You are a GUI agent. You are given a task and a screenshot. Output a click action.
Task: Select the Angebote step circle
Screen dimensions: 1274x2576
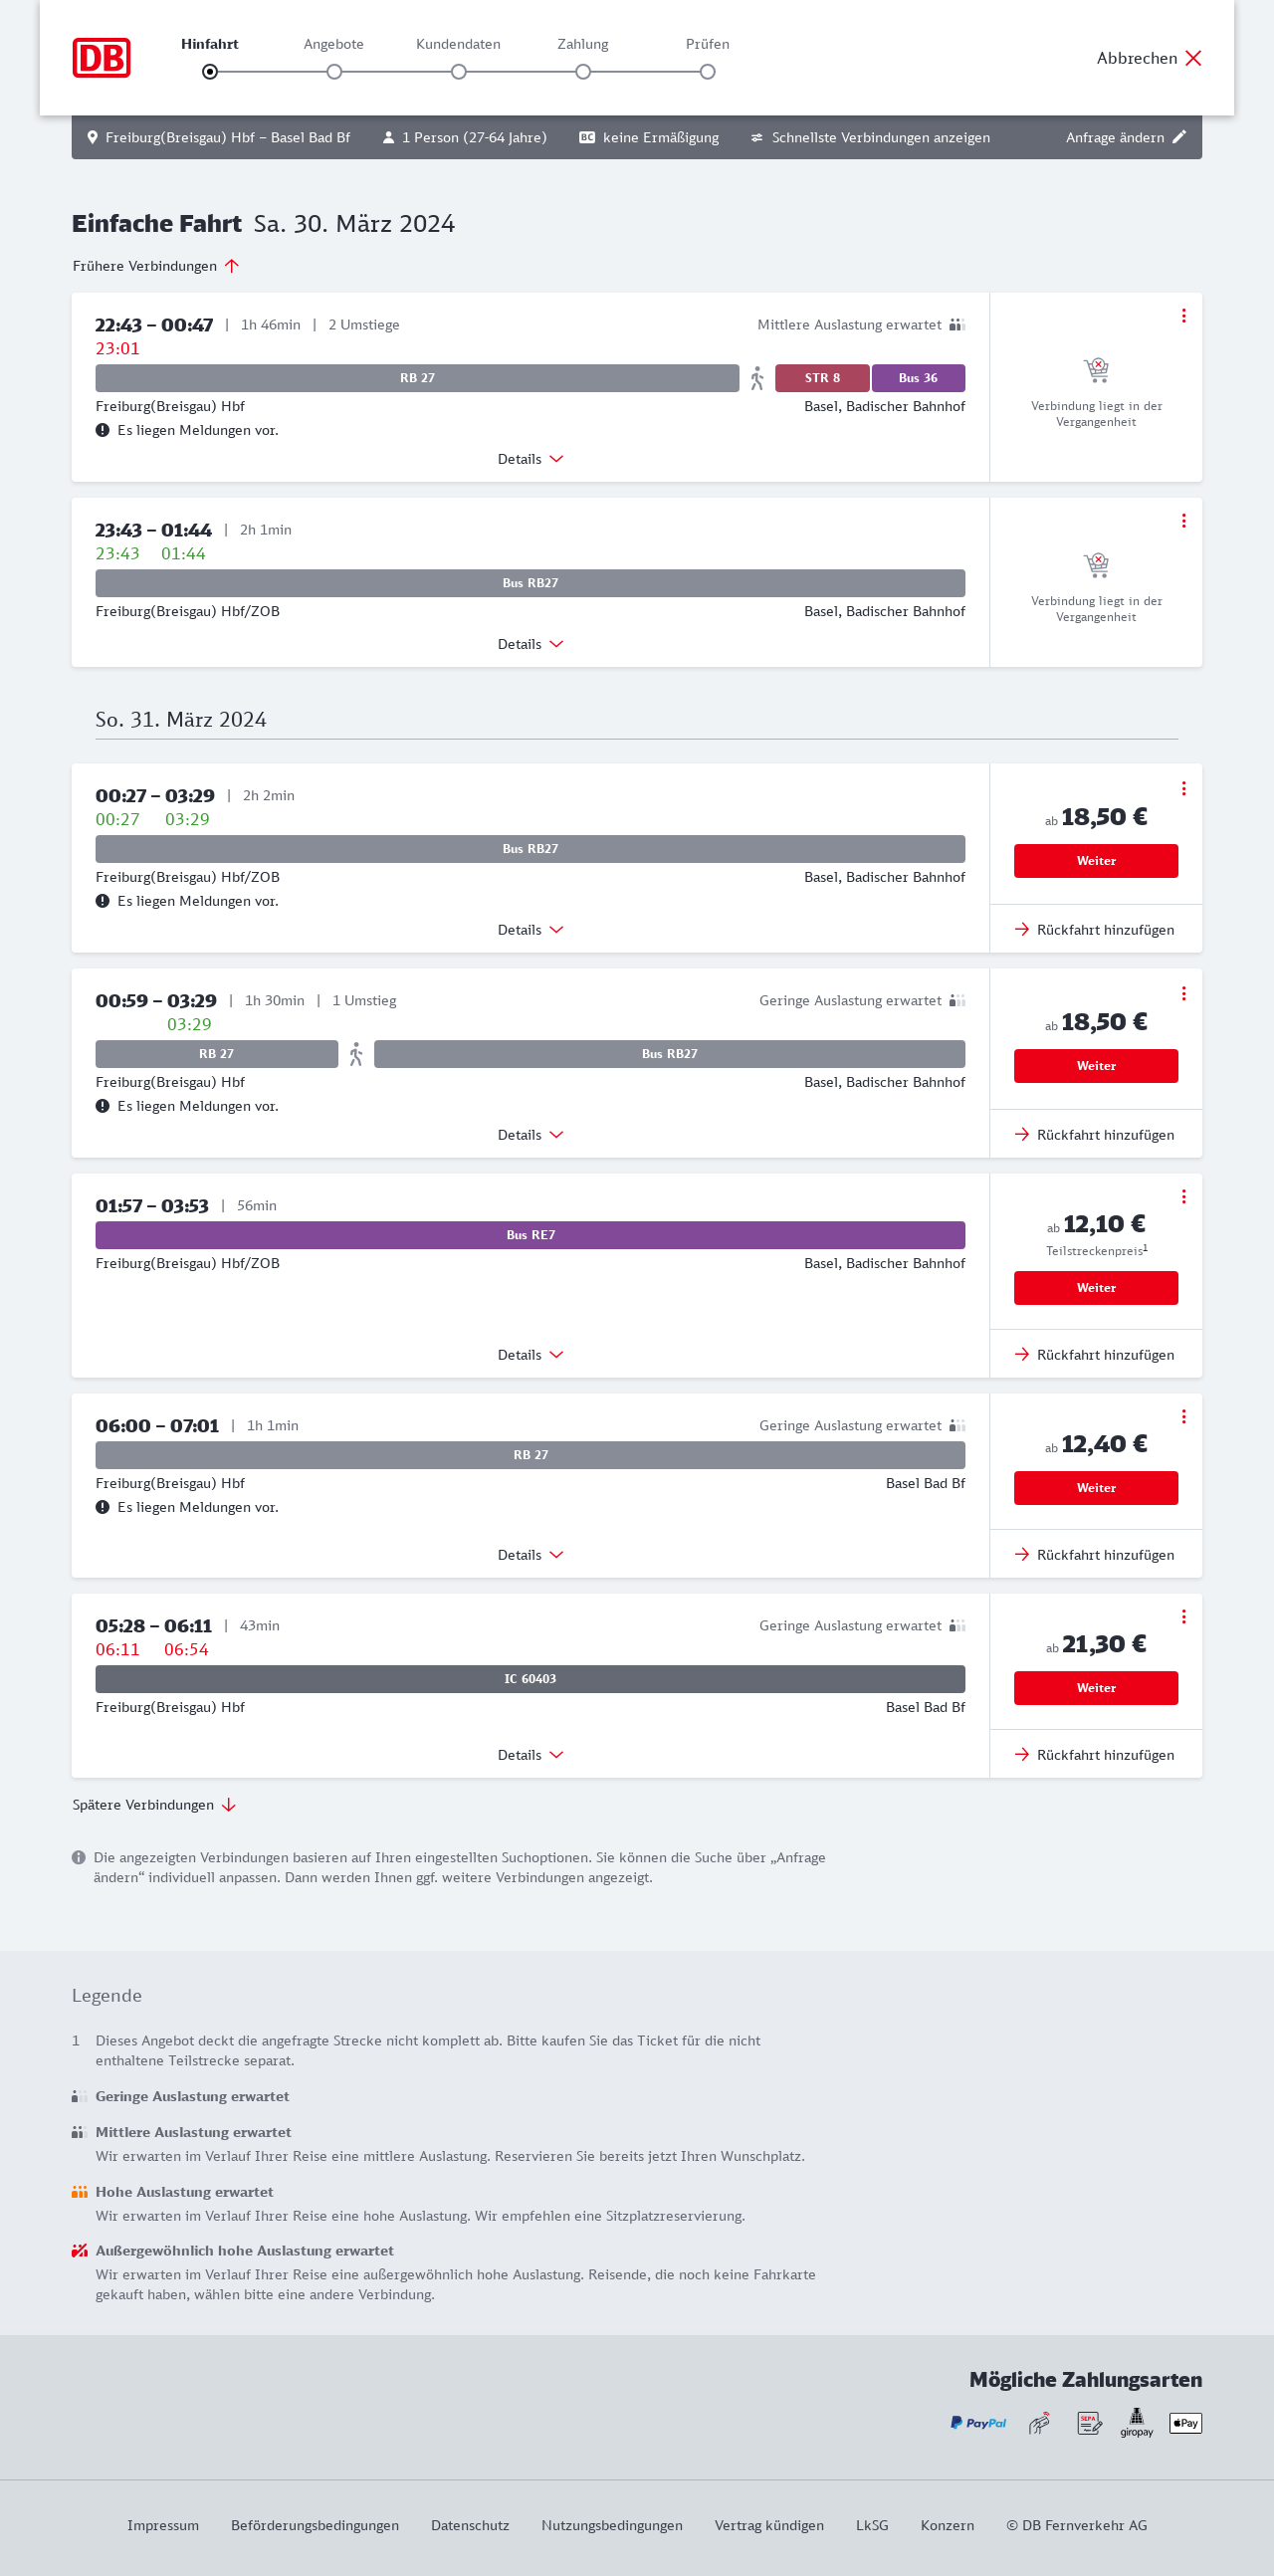click(x=334, y=72)
